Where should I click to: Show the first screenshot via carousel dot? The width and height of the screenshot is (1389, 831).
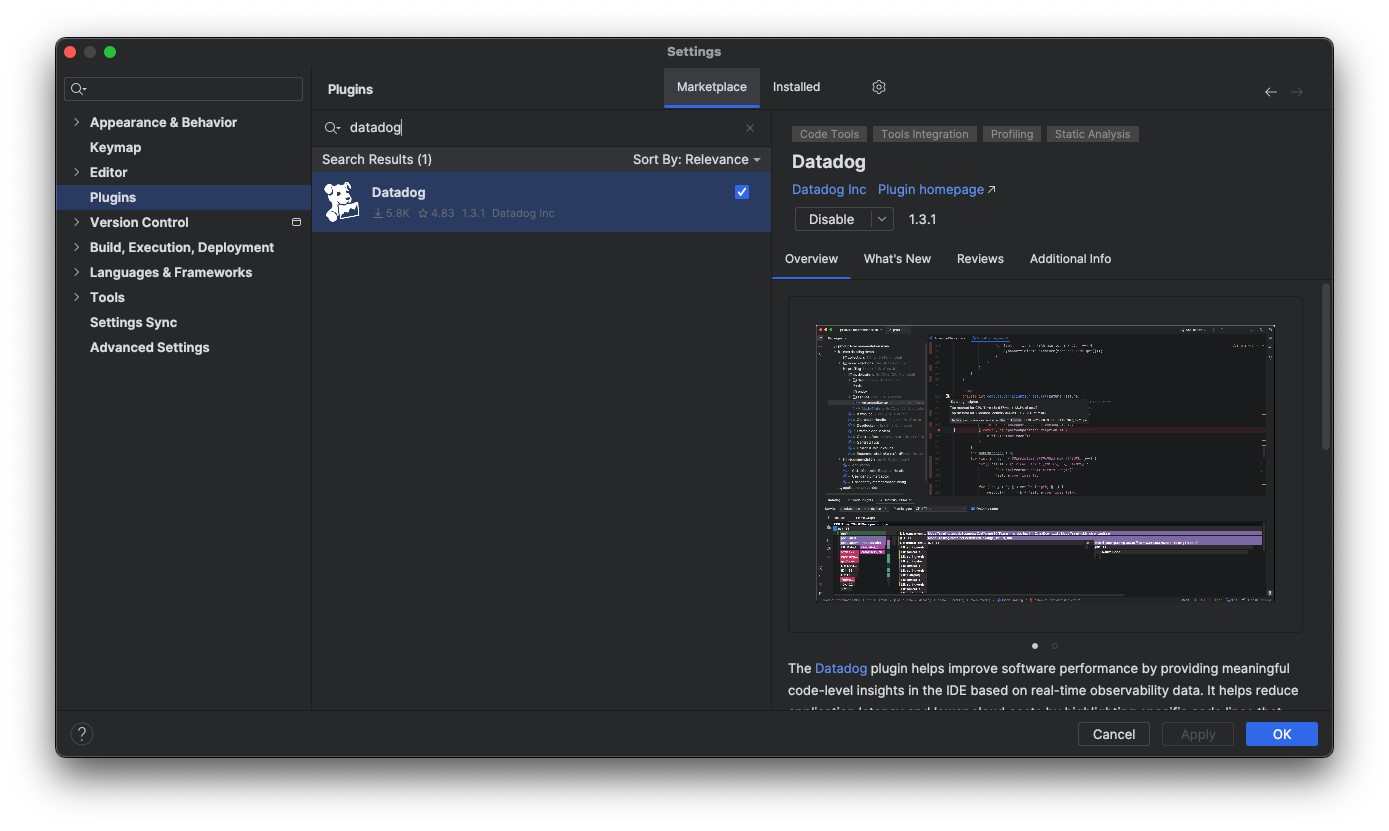1035,646
